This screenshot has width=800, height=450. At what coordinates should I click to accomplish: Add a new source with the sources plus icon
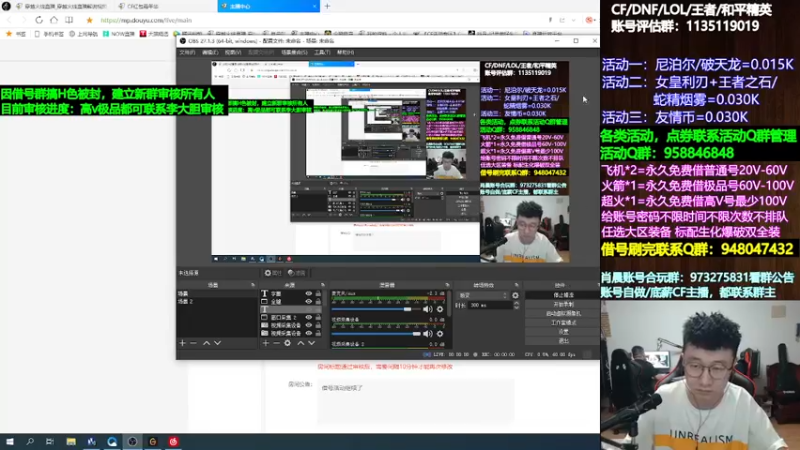click(266, 343)
